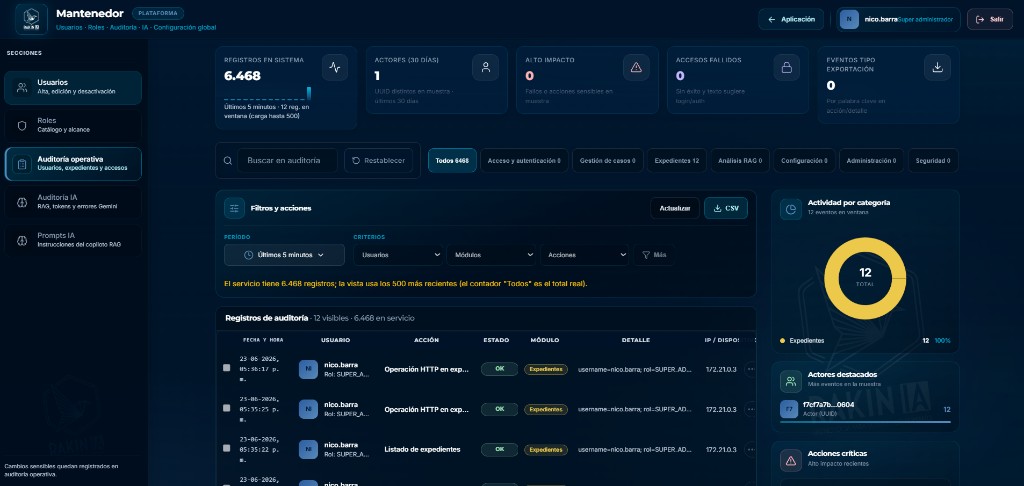Click the yellow Expedientes legend dot

point(782,341)
